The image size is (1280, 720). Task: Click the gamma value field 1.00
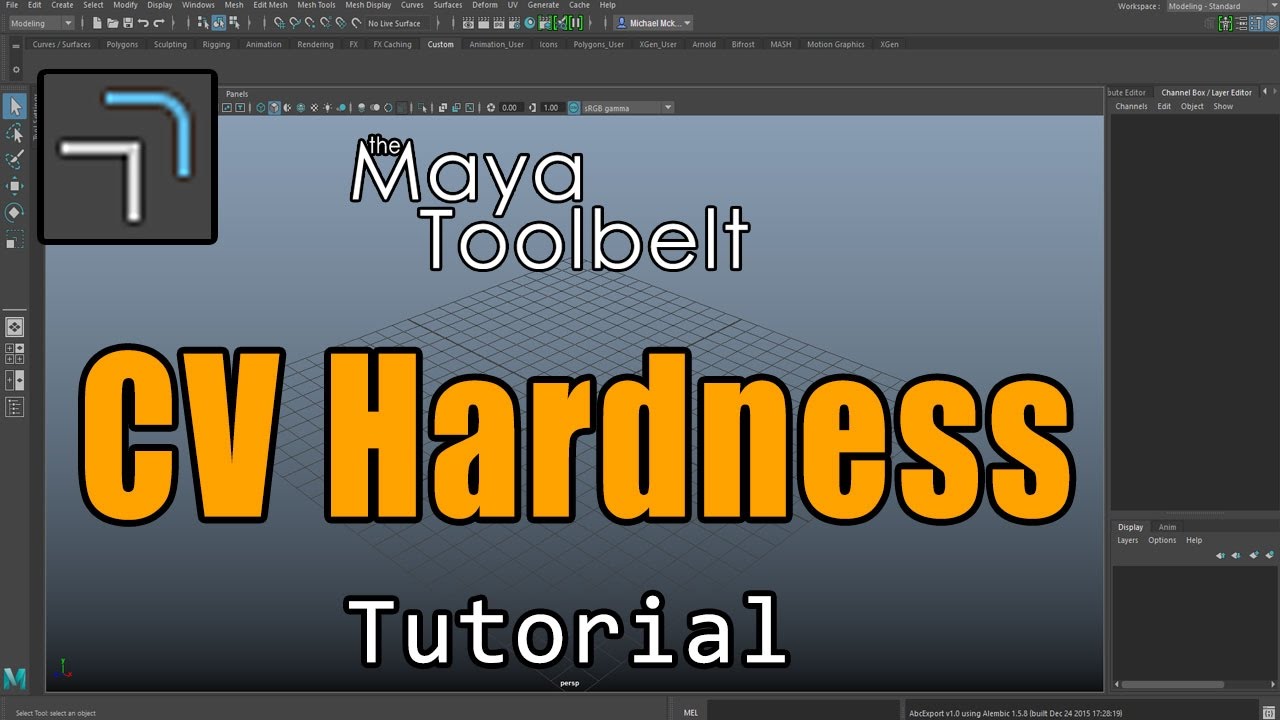click(551, 107)
